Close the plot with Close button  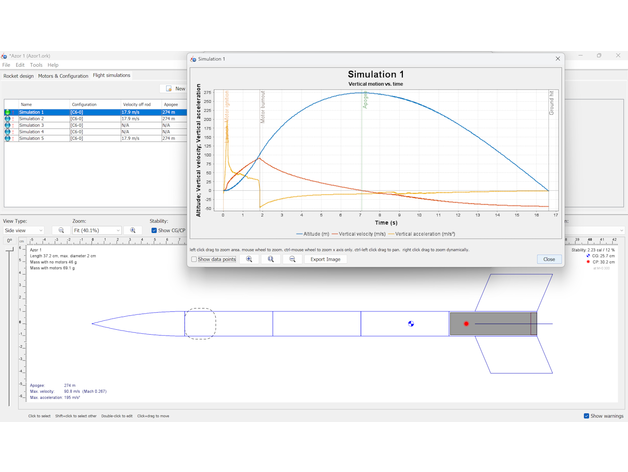548,259
